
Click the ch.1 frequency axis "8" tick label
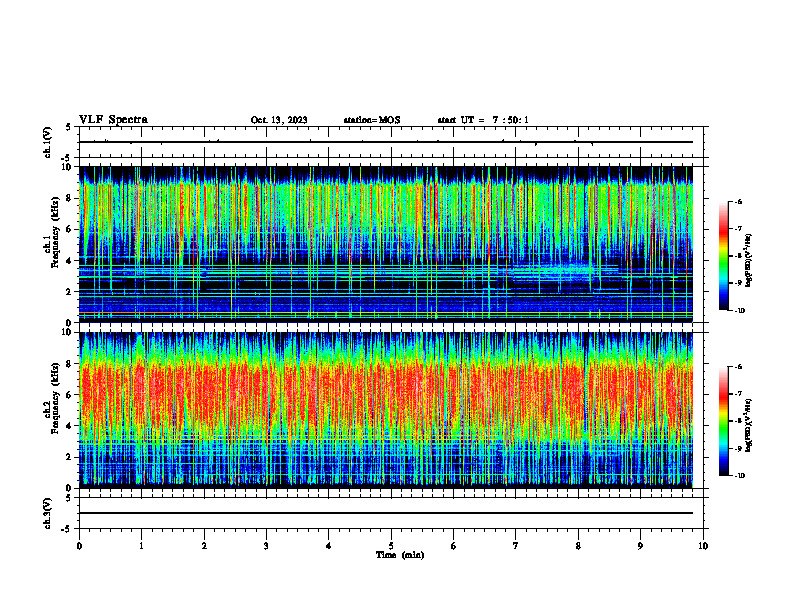[x=69, y=198]
